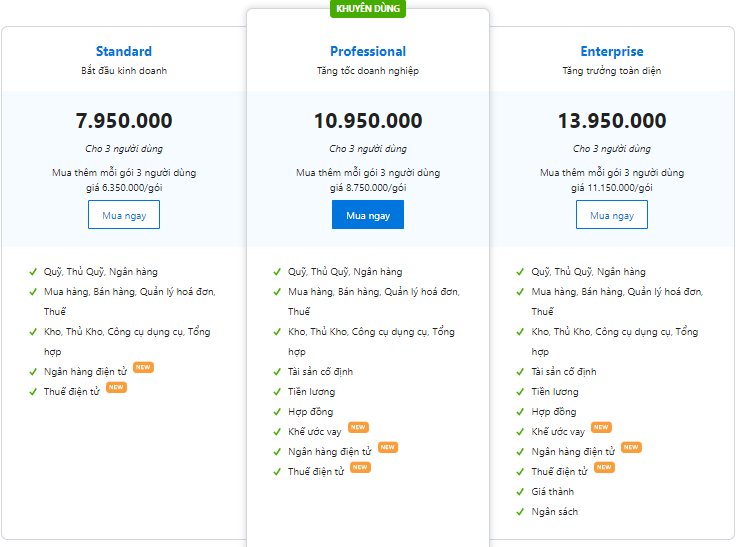The width and height of the screenshot is (741, 547).
Task: Click 'Cho 3 người dùng' under Enterprise price
Action: (612, 148)
